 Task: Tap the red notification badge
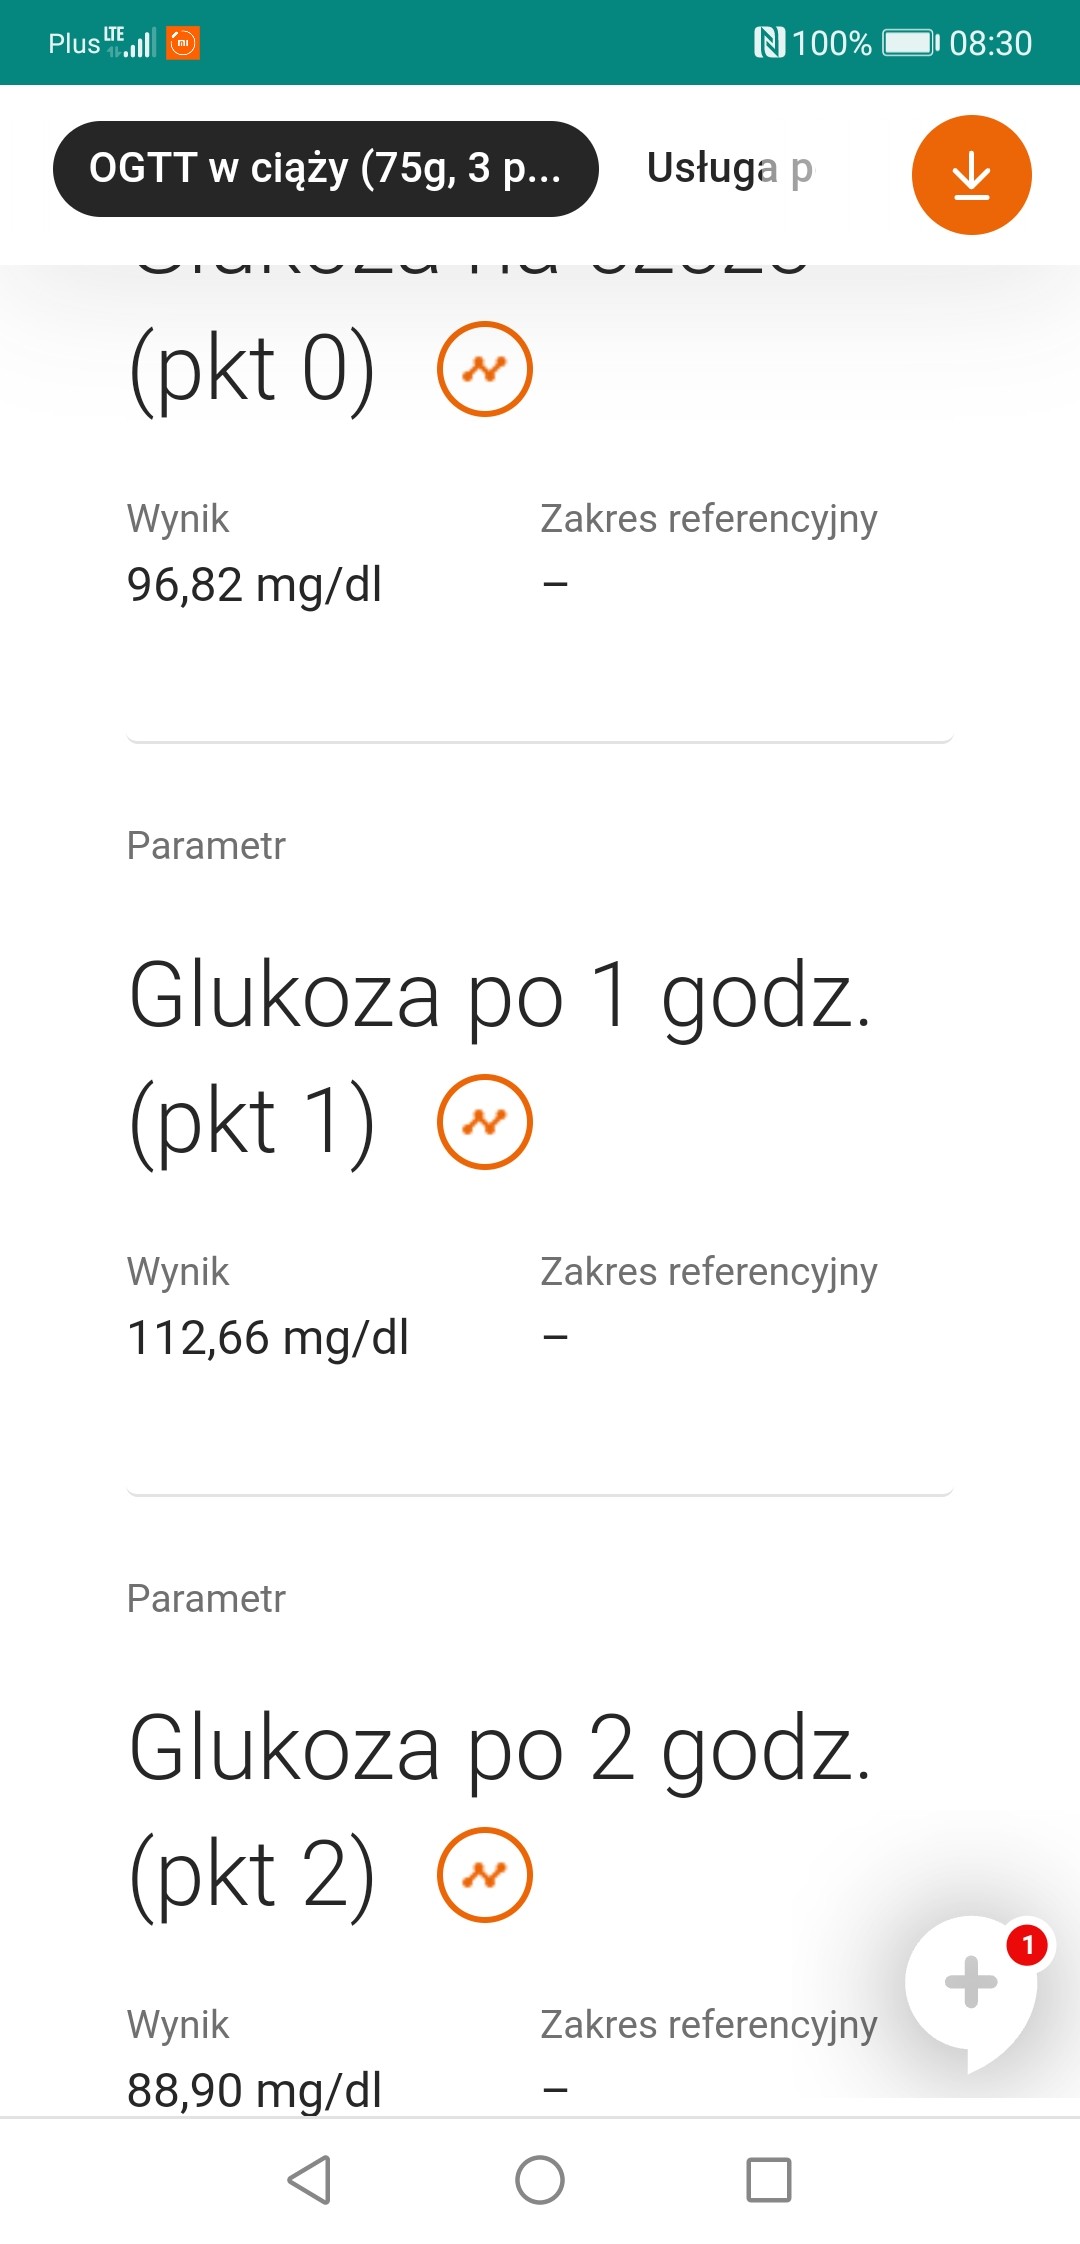pos(1027,1945)
